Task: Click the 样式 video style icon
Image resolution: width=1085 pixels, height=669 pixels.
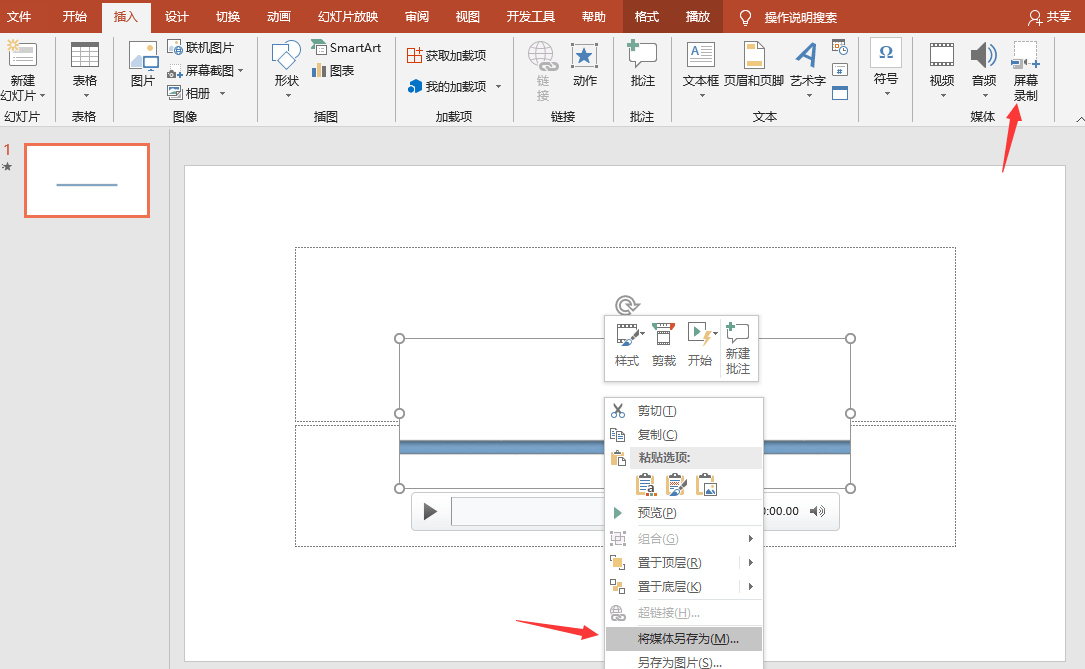Action: [x=628, y=335]
